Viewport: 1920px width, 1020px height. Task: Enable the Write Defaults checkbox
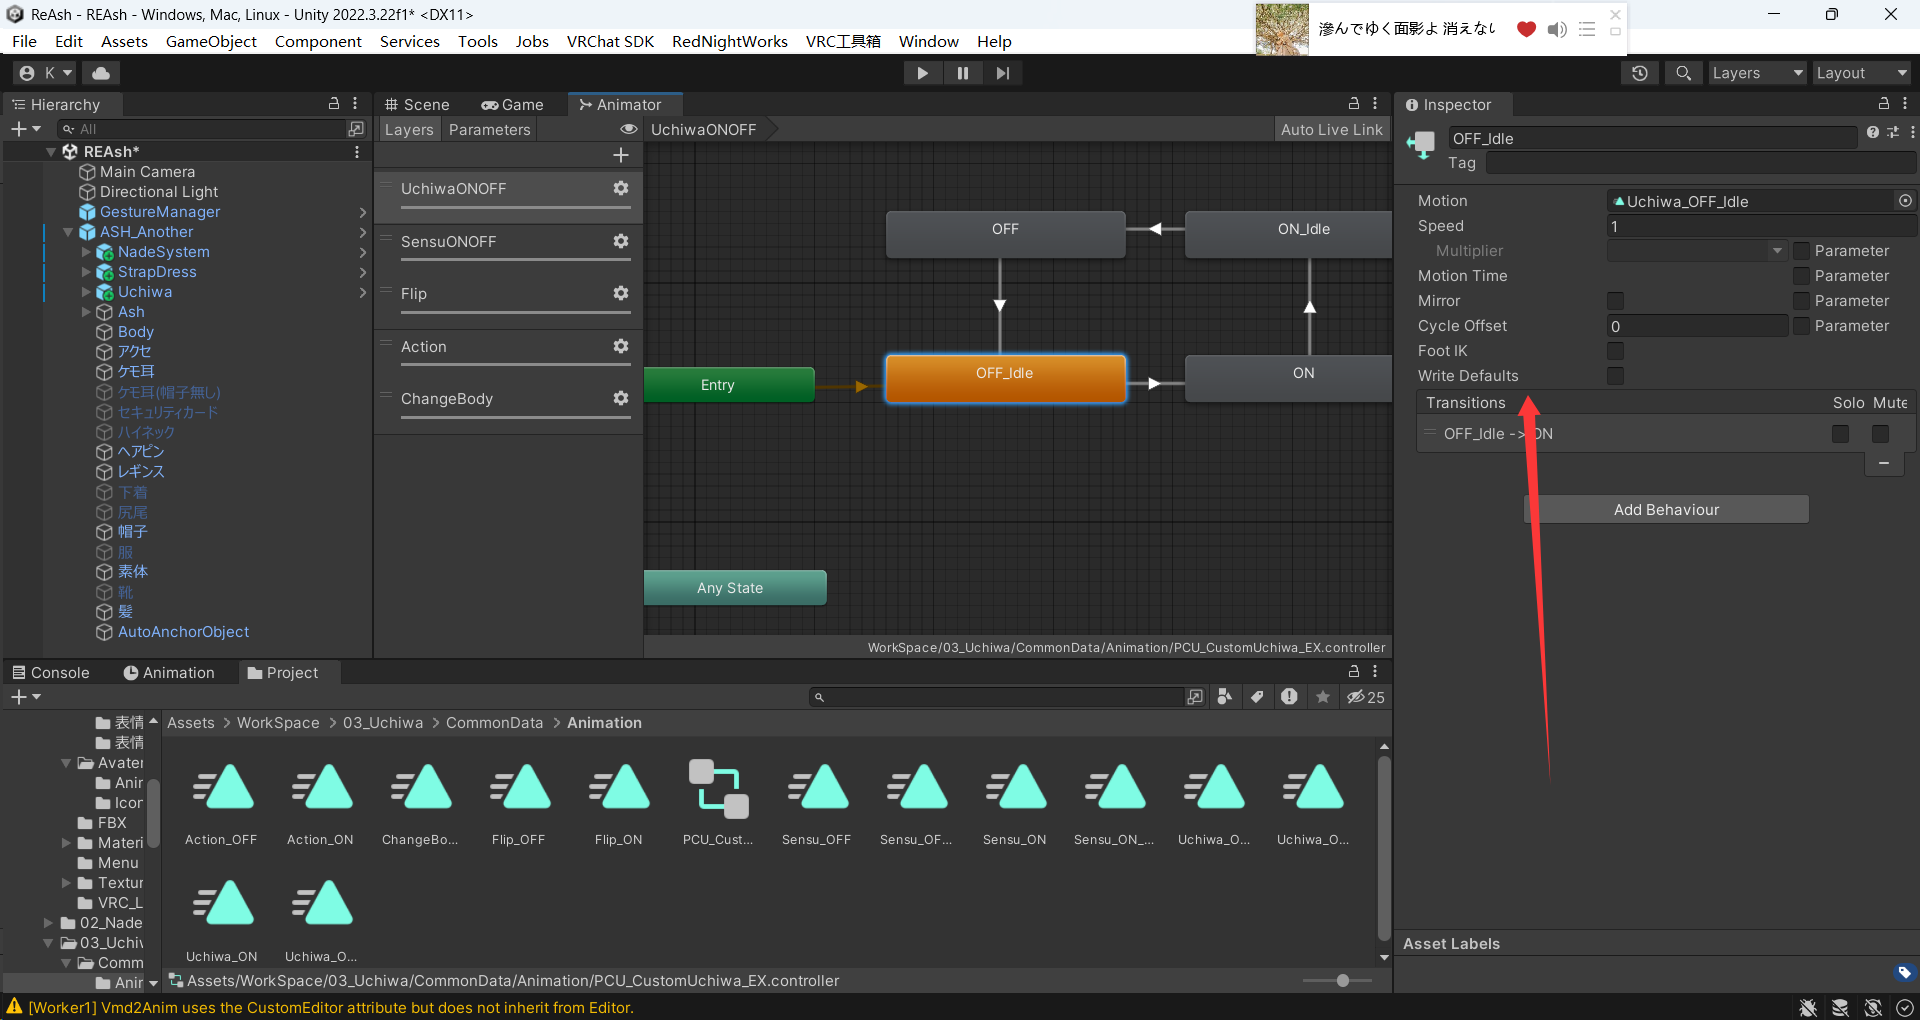[x=1615, y=376]
